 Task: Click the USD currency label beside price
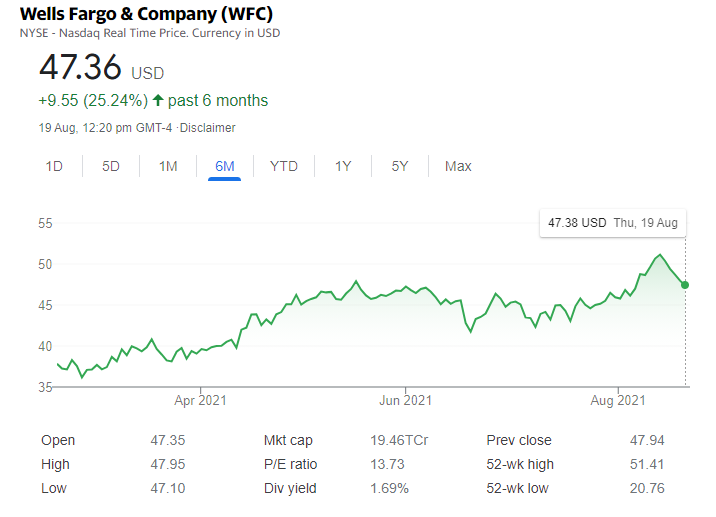coord(147,74)
